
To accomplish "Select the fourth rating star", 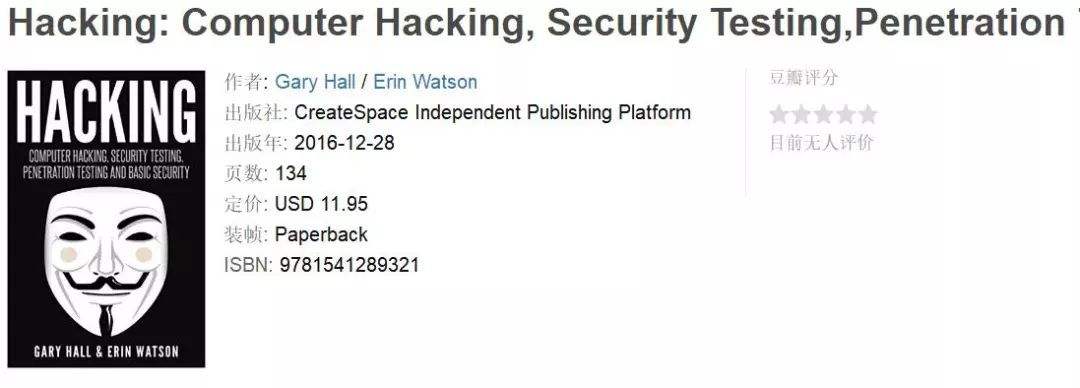I will pos(846,114).
